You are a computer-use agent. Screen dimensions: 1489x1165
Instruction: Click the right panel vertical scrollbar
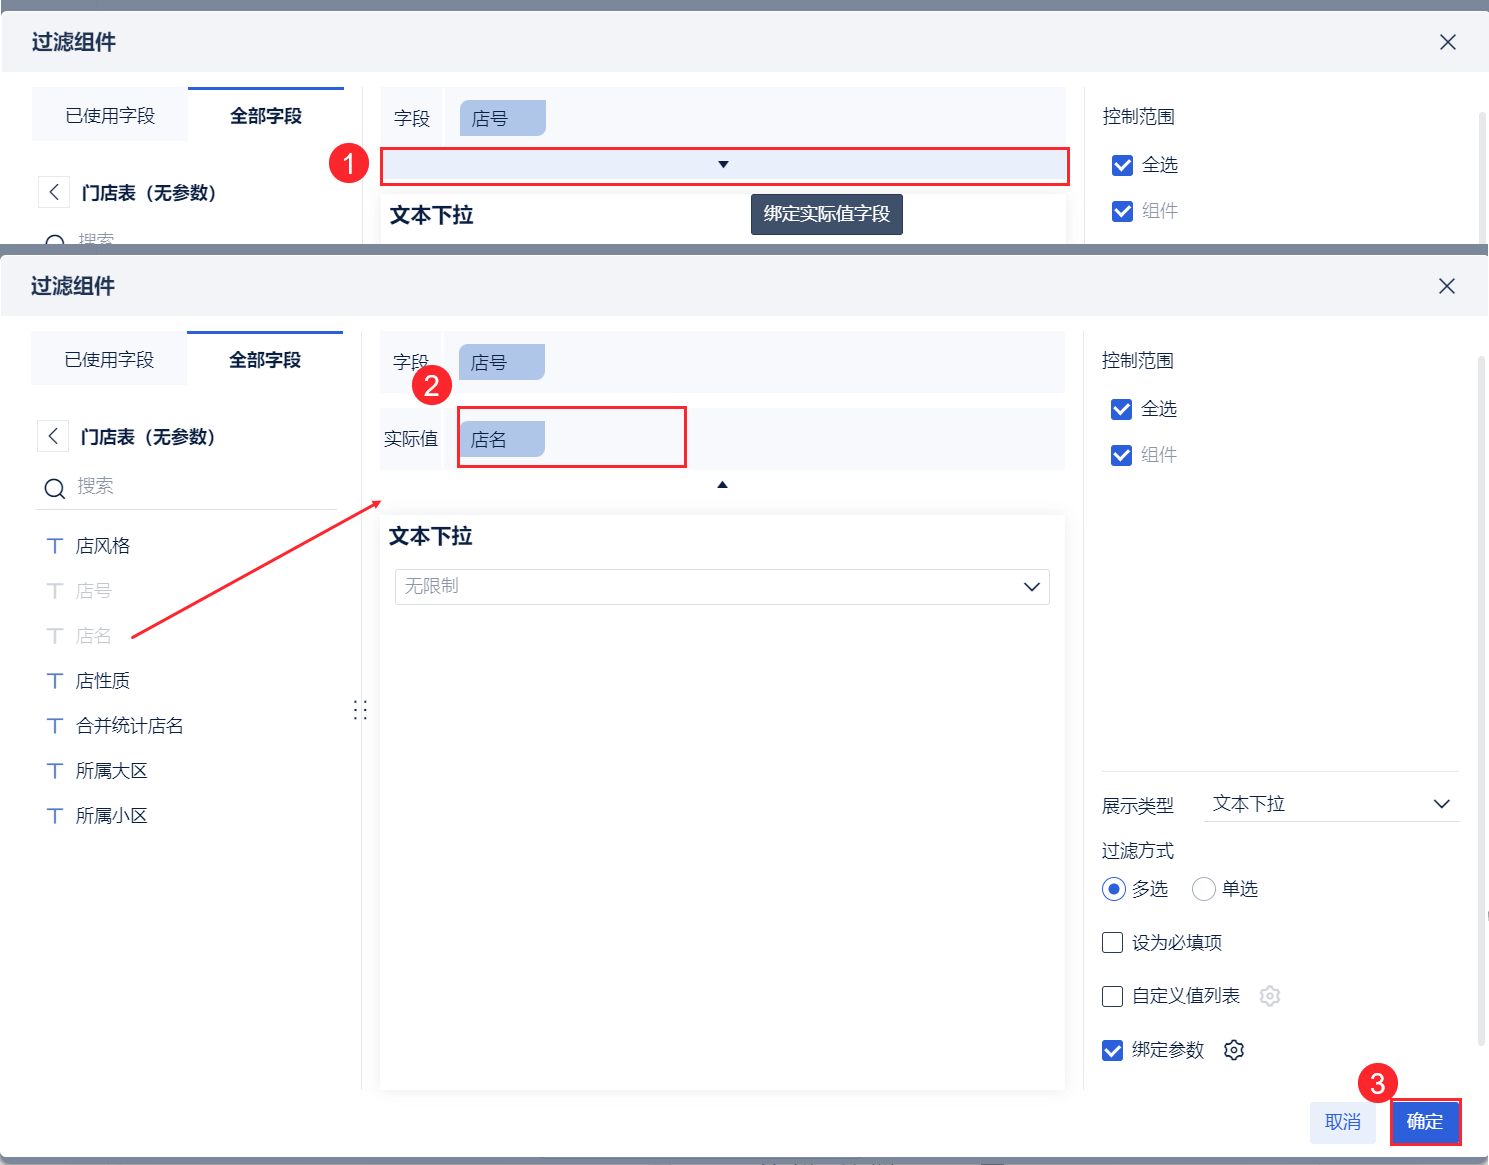(x=1482, y=700)
